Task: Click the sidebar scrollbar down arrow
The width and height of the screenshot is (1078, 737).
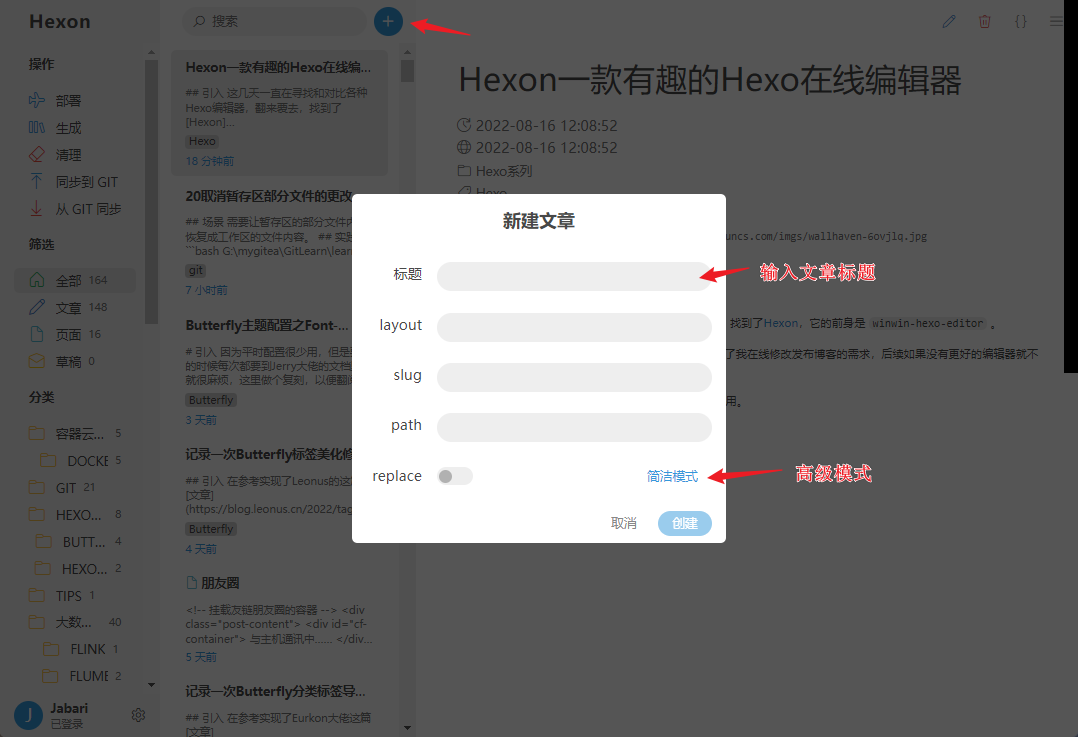Action: [x=151, y=685]
